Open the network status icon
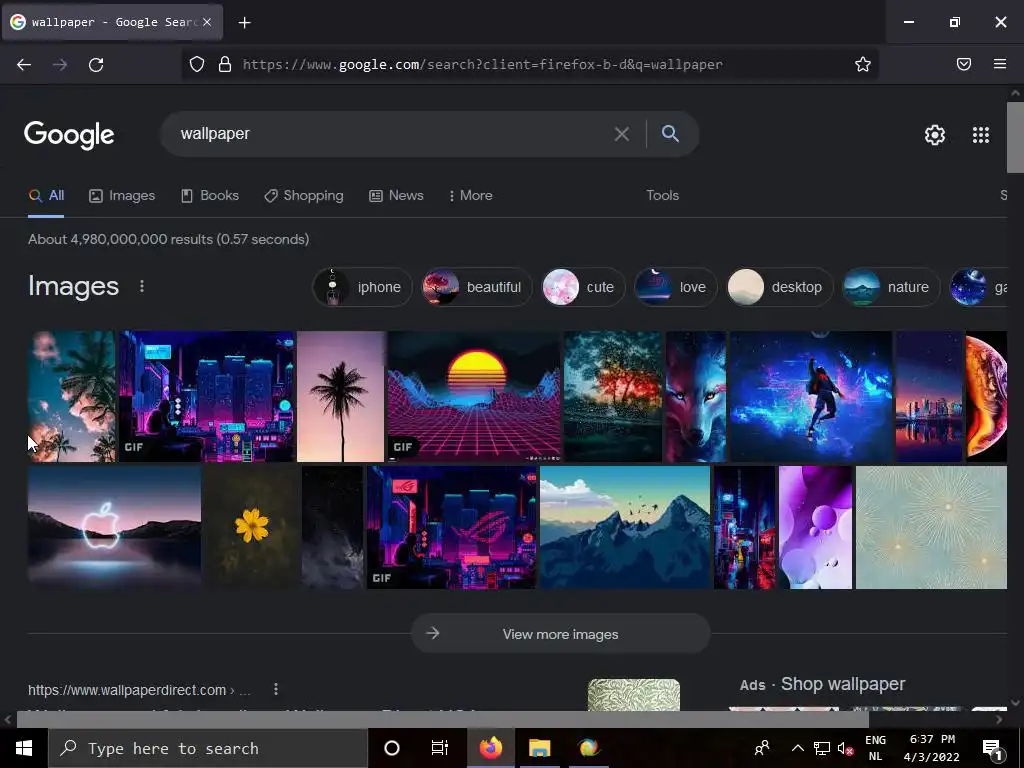This screenshot has width=1024, height=768. (822, 749)
